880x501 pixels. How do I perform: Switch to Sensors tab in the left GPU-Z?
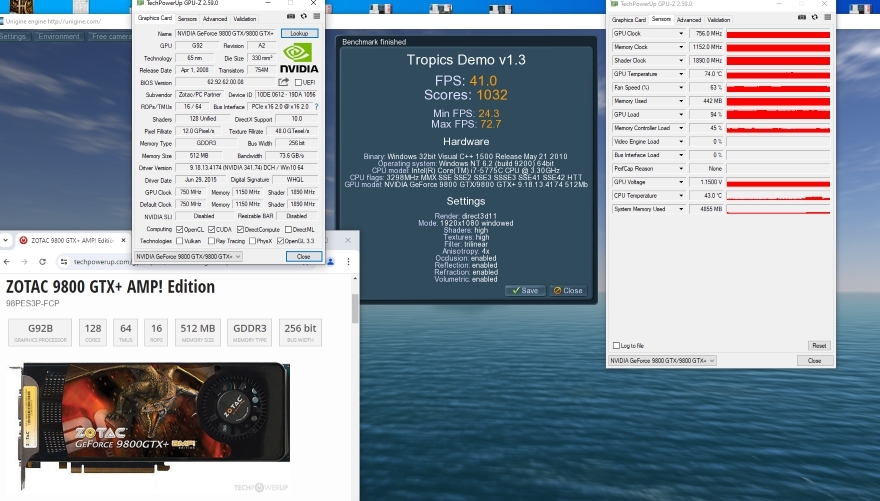pyautogui.click(x=187, y=19)
